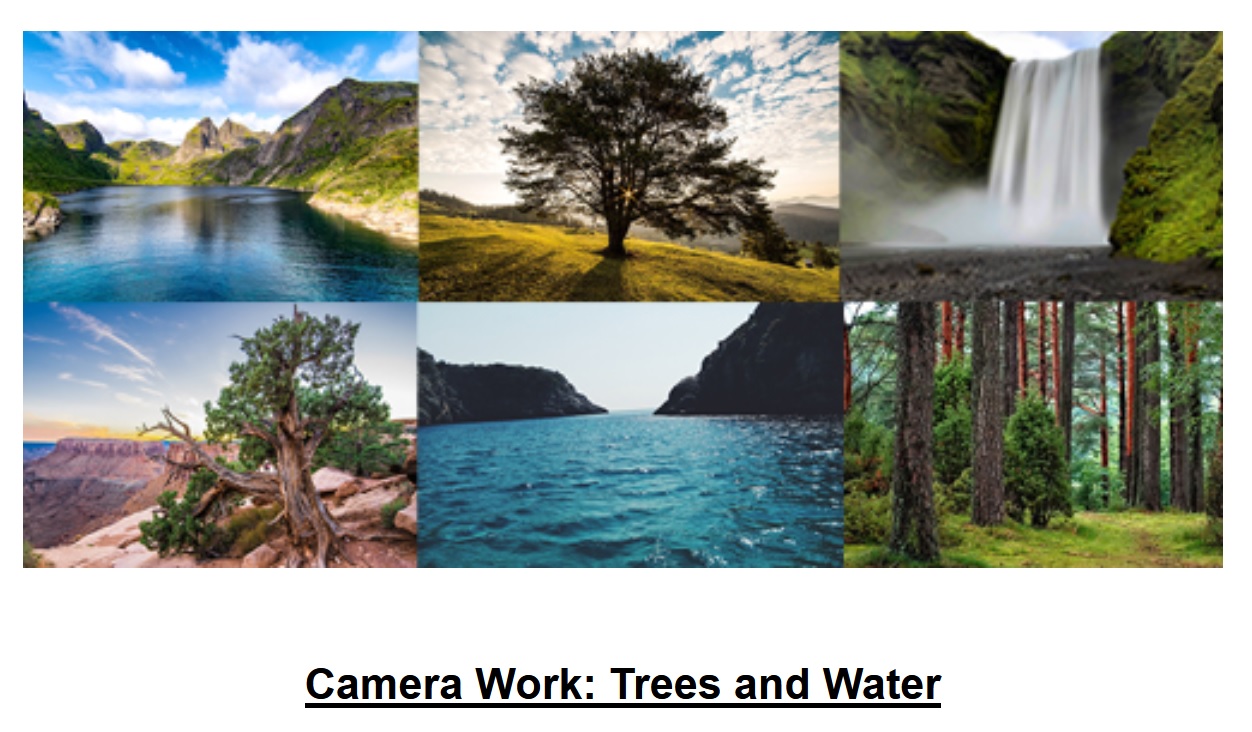1252x732 pixels.
Task: Open the pine forest photo
Action: point(1033,435)
